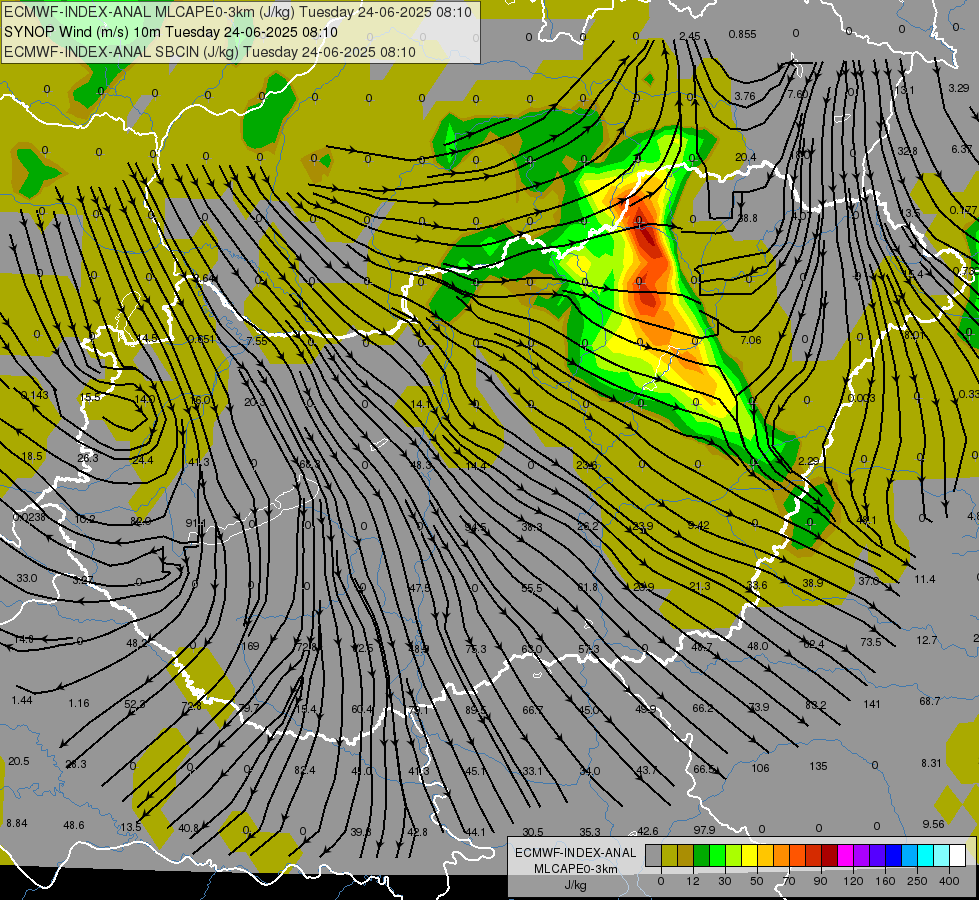The width and height of the screenshot is (979, 900).
Task: Click the map value '1.44'
Action: coord(22,700)
